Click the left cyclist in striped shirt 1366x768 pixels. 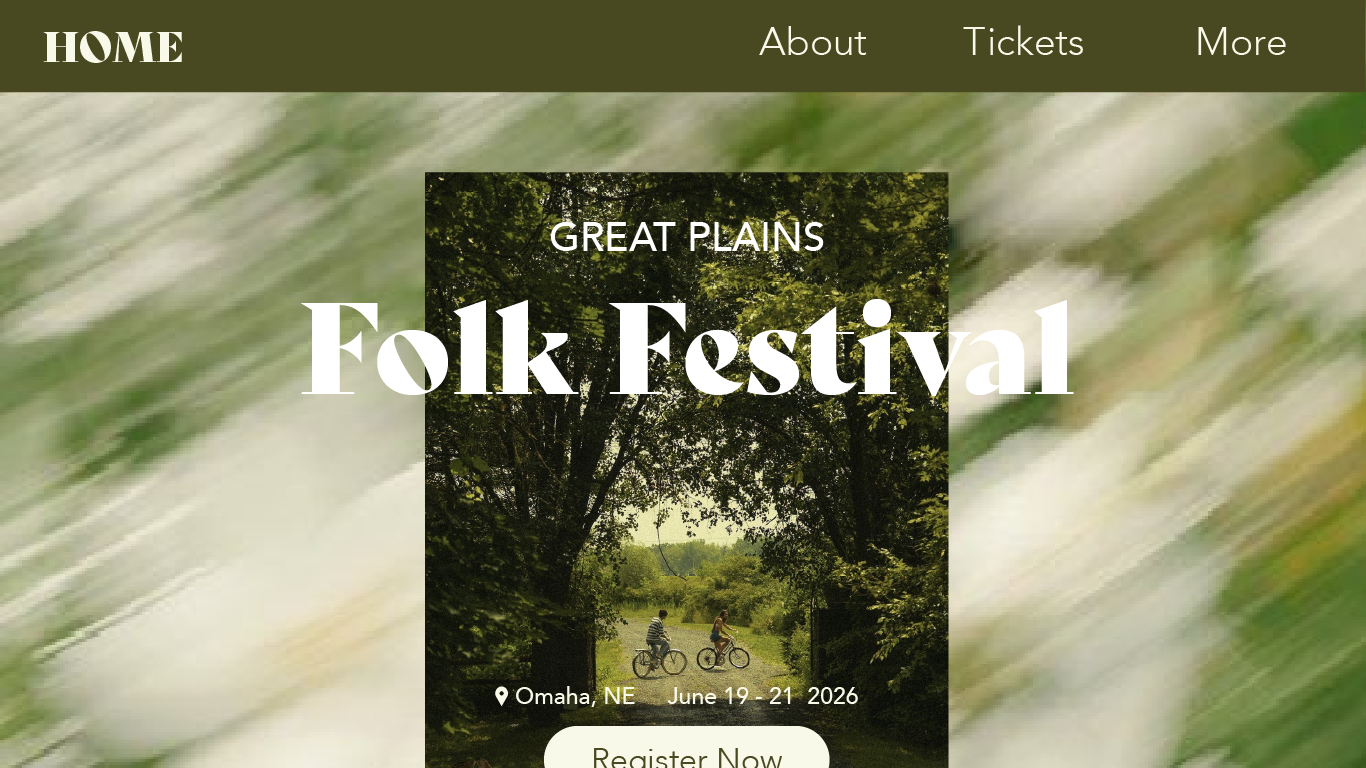tap(656, 643)
